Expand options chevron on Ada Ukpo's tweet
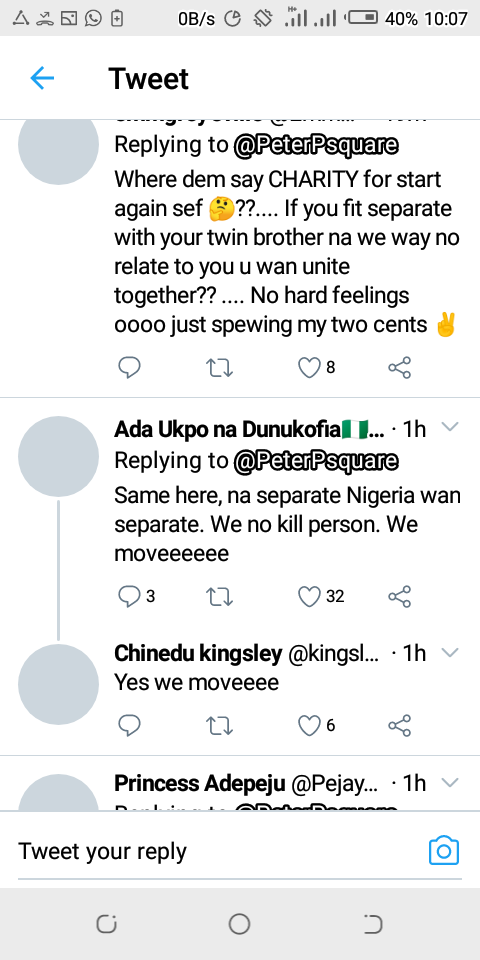This screenshot has height=960, width=480. click(x=450, y=427)
